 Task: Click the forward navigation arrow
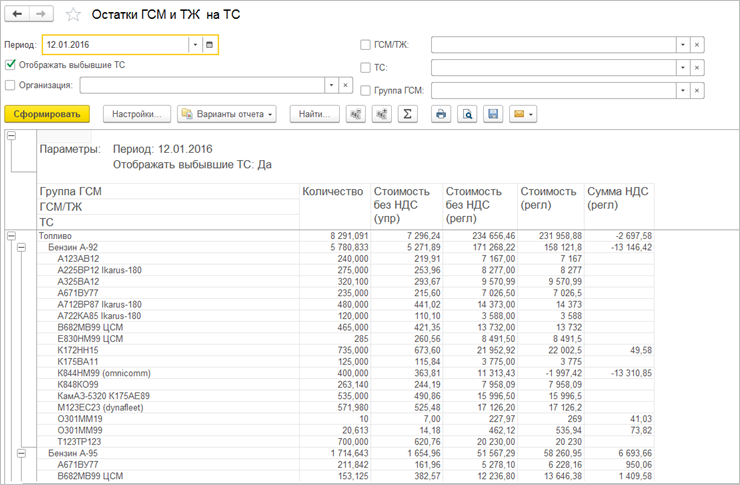[x=41, y=15]
